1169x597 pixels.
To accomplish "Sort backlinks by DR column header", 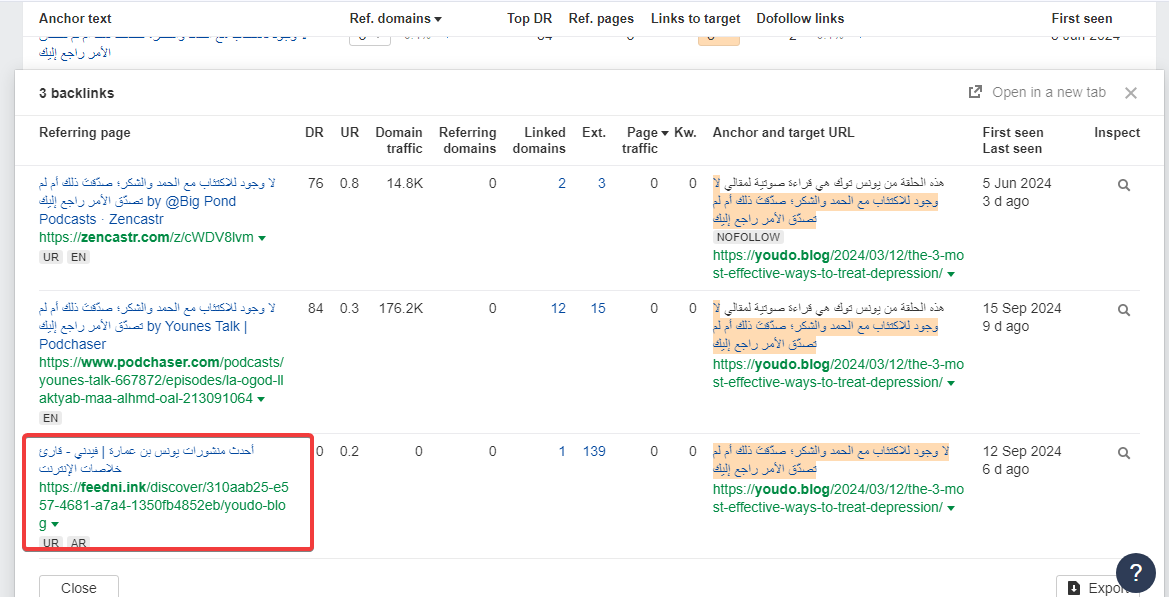I will pyautogui.click(x=314, y=132).
